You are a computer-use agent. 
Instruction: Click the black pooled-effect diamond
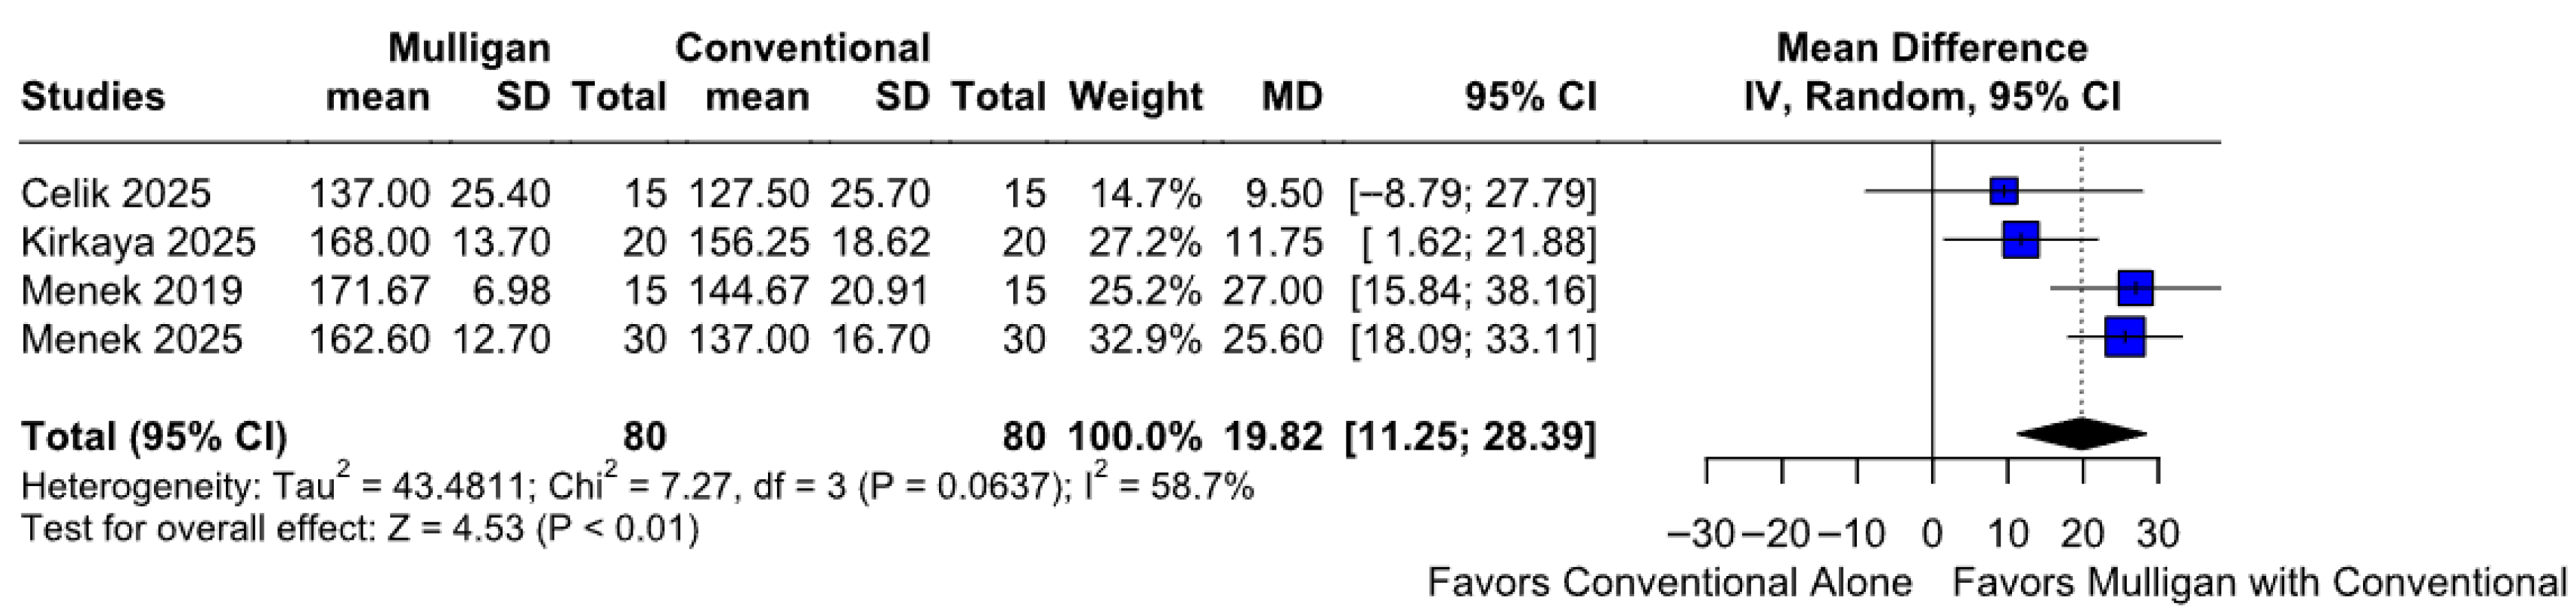click(x=2082, y=434)
